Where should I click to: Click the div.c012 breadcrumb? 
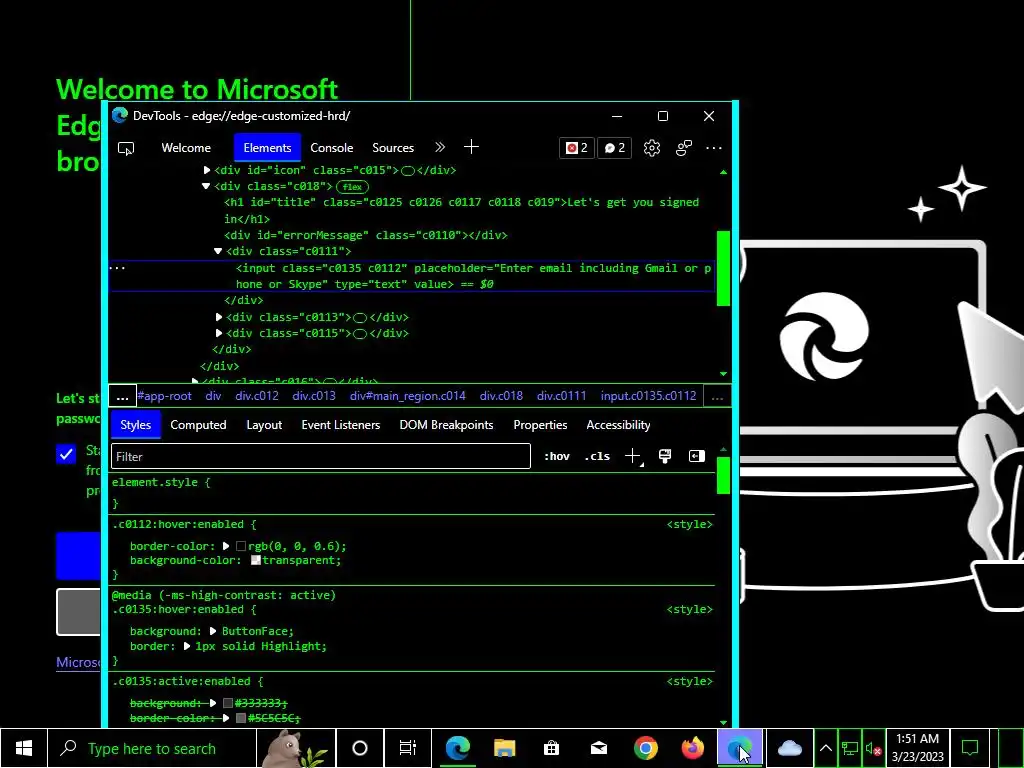(257, 396)
